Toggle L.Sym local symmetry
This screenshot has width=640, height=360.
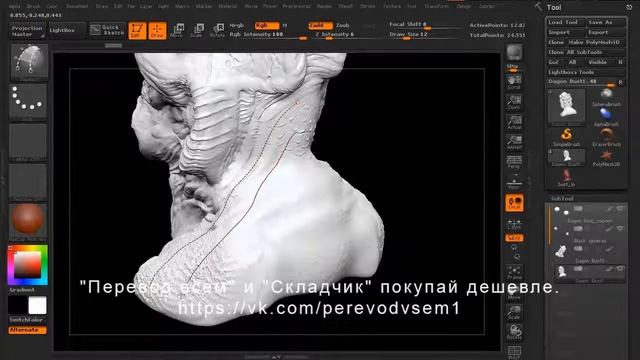pos(514,224)
